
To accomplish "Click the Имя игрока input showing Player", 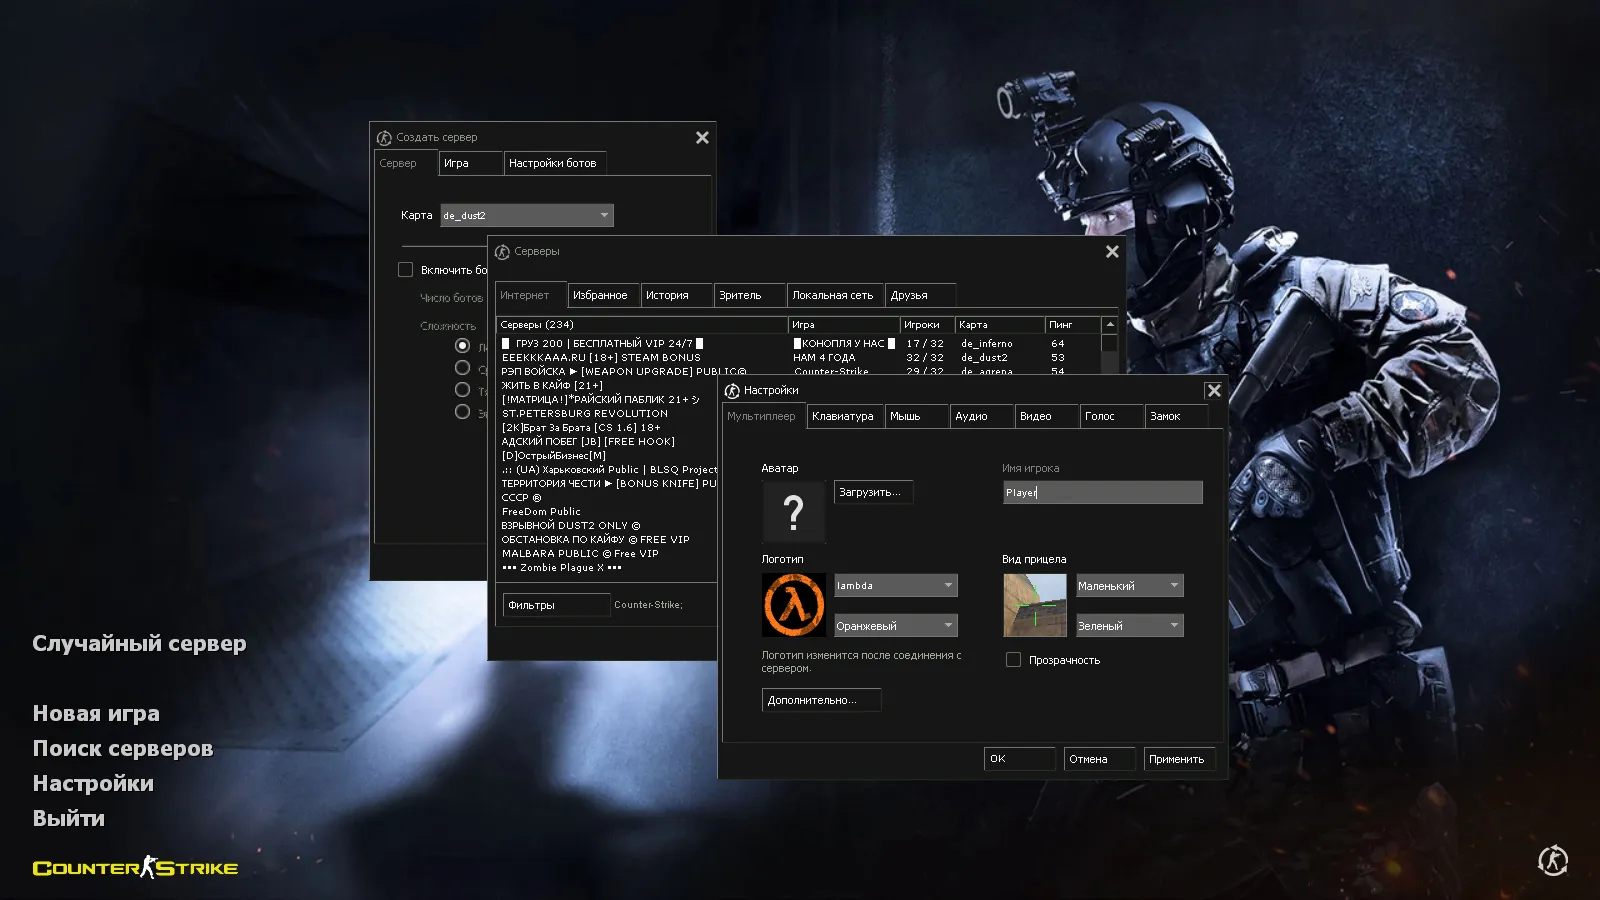I will [1101, 492].
